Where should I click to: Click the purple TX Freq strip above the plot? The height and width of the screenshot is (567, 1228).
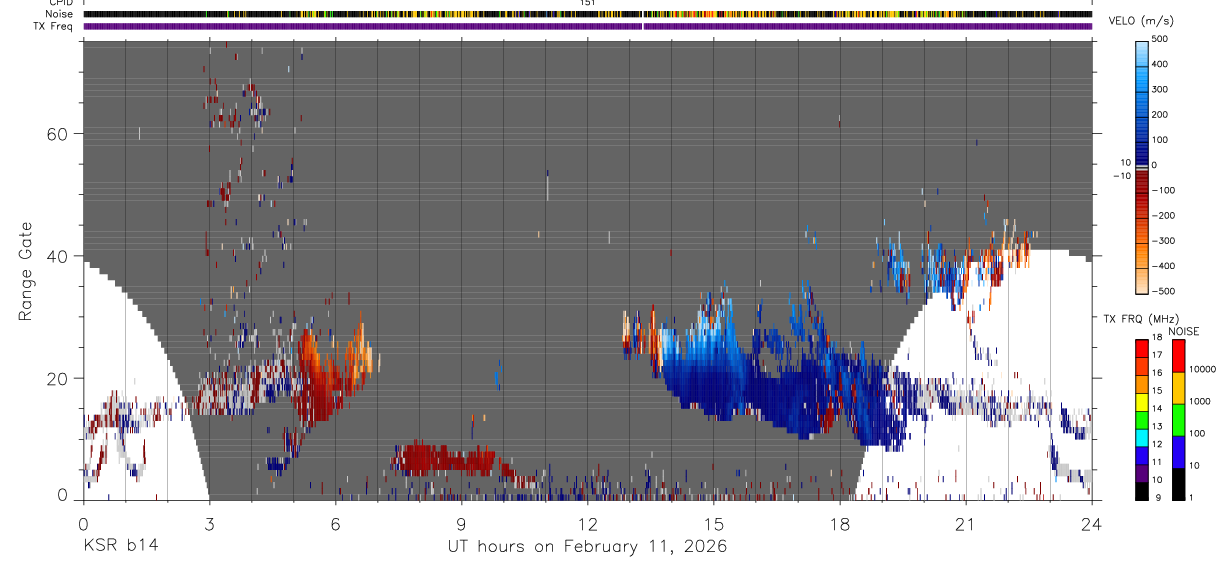pos(588,26)
